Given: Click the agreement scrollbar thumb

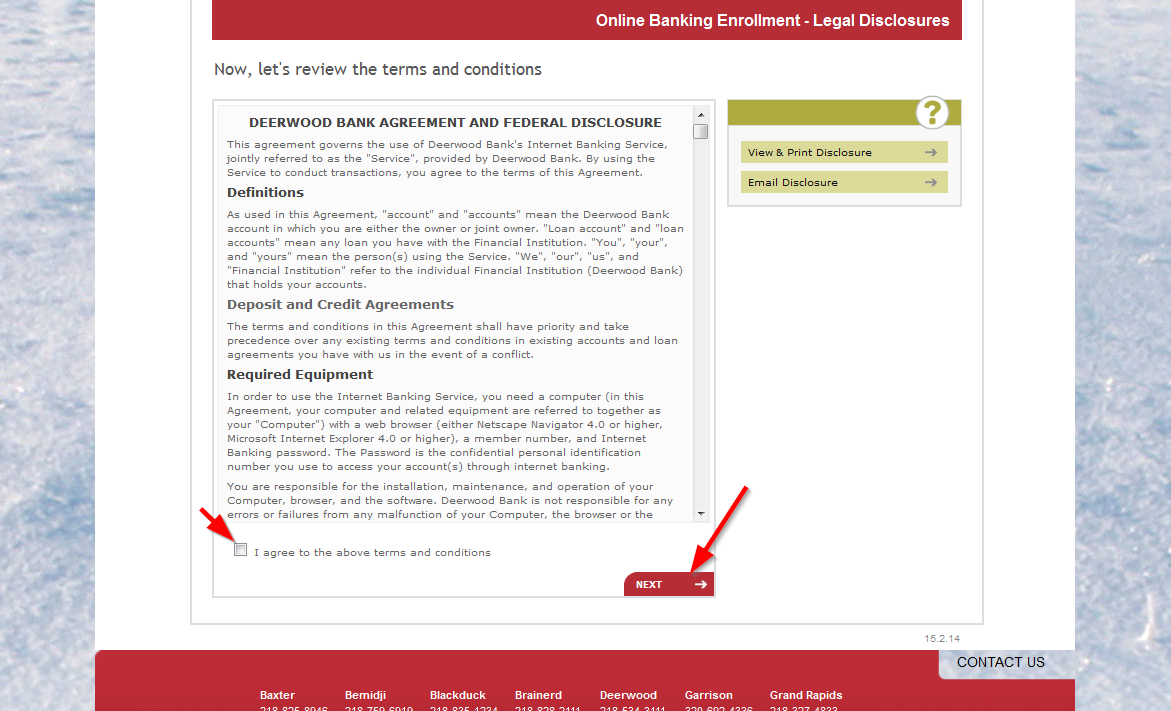Looking at the screenshot, I should tap(701, 131).
